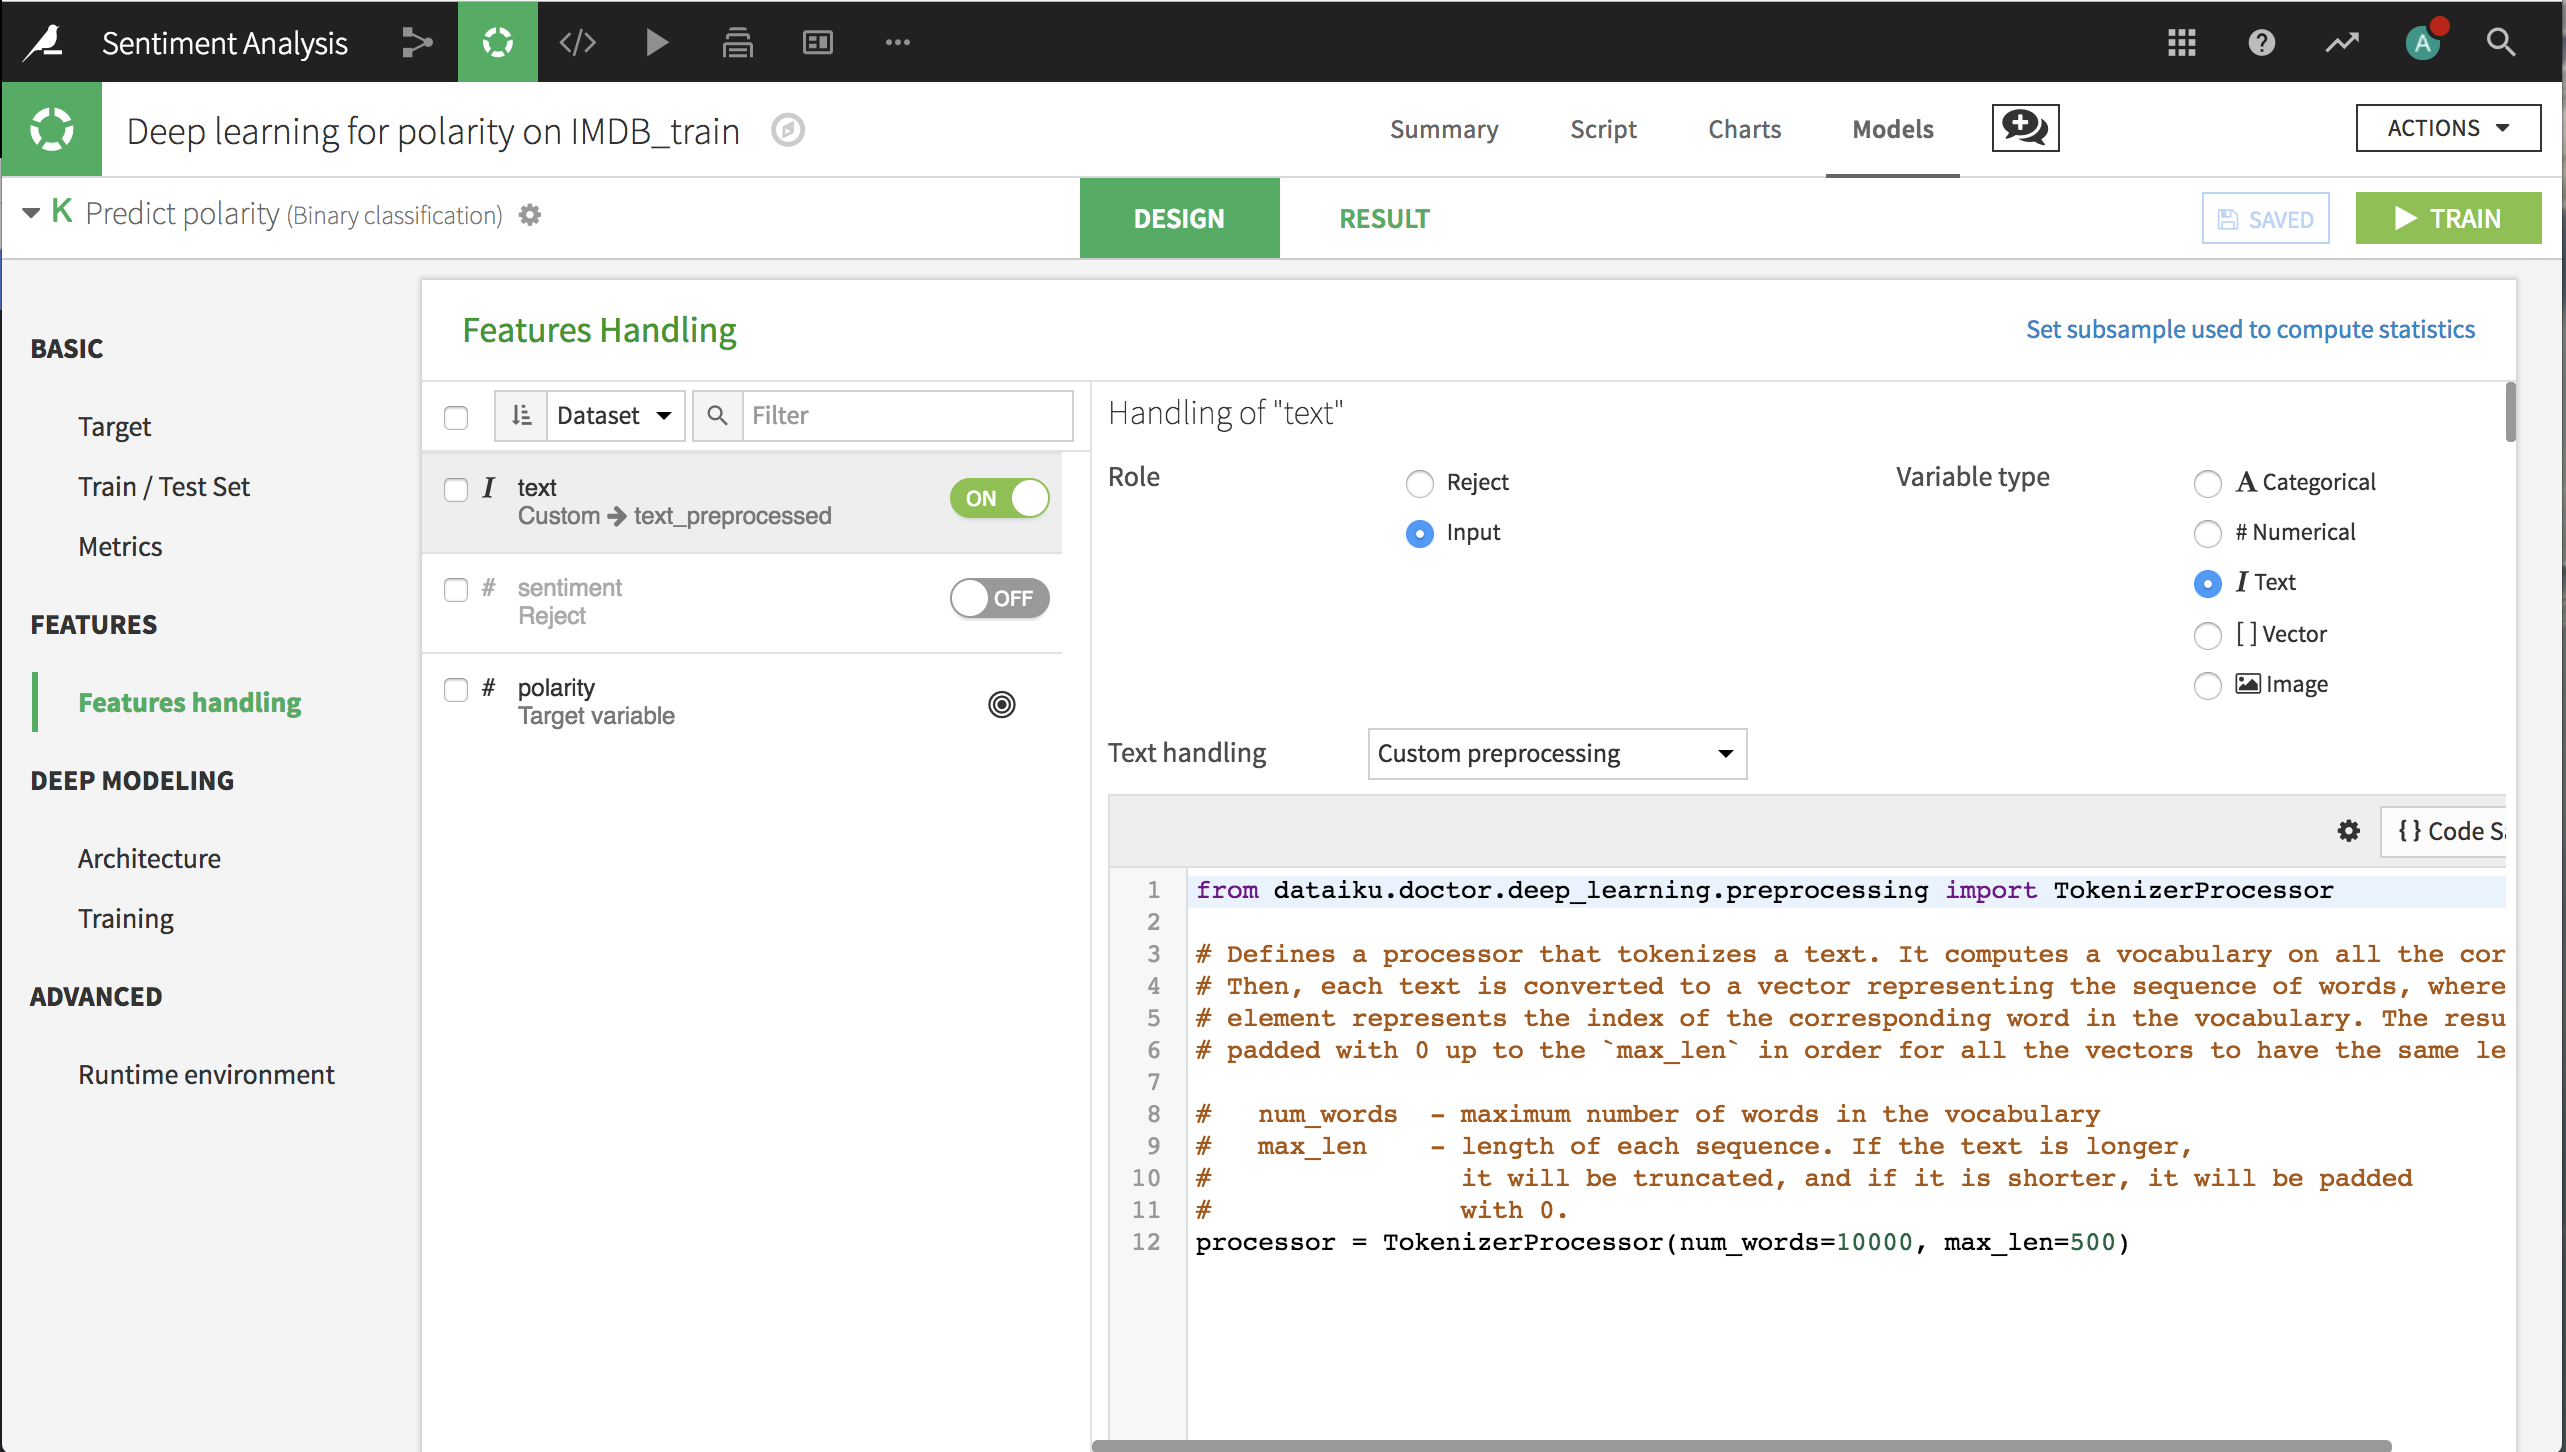Click the Filter features input field
The width and height of the screenshot is (2566, 1452).
point(907,415)
